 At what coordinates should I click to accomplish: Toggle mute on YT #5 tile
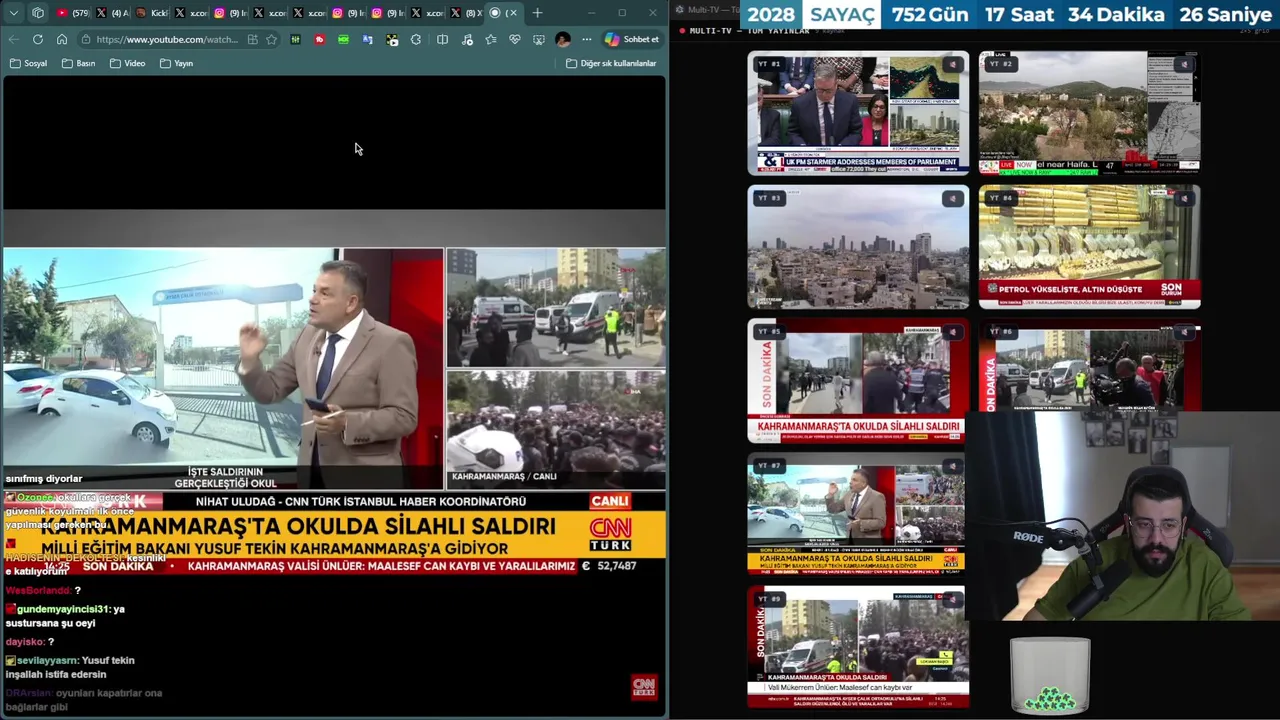pyautogui.click(x=951, y=332)
